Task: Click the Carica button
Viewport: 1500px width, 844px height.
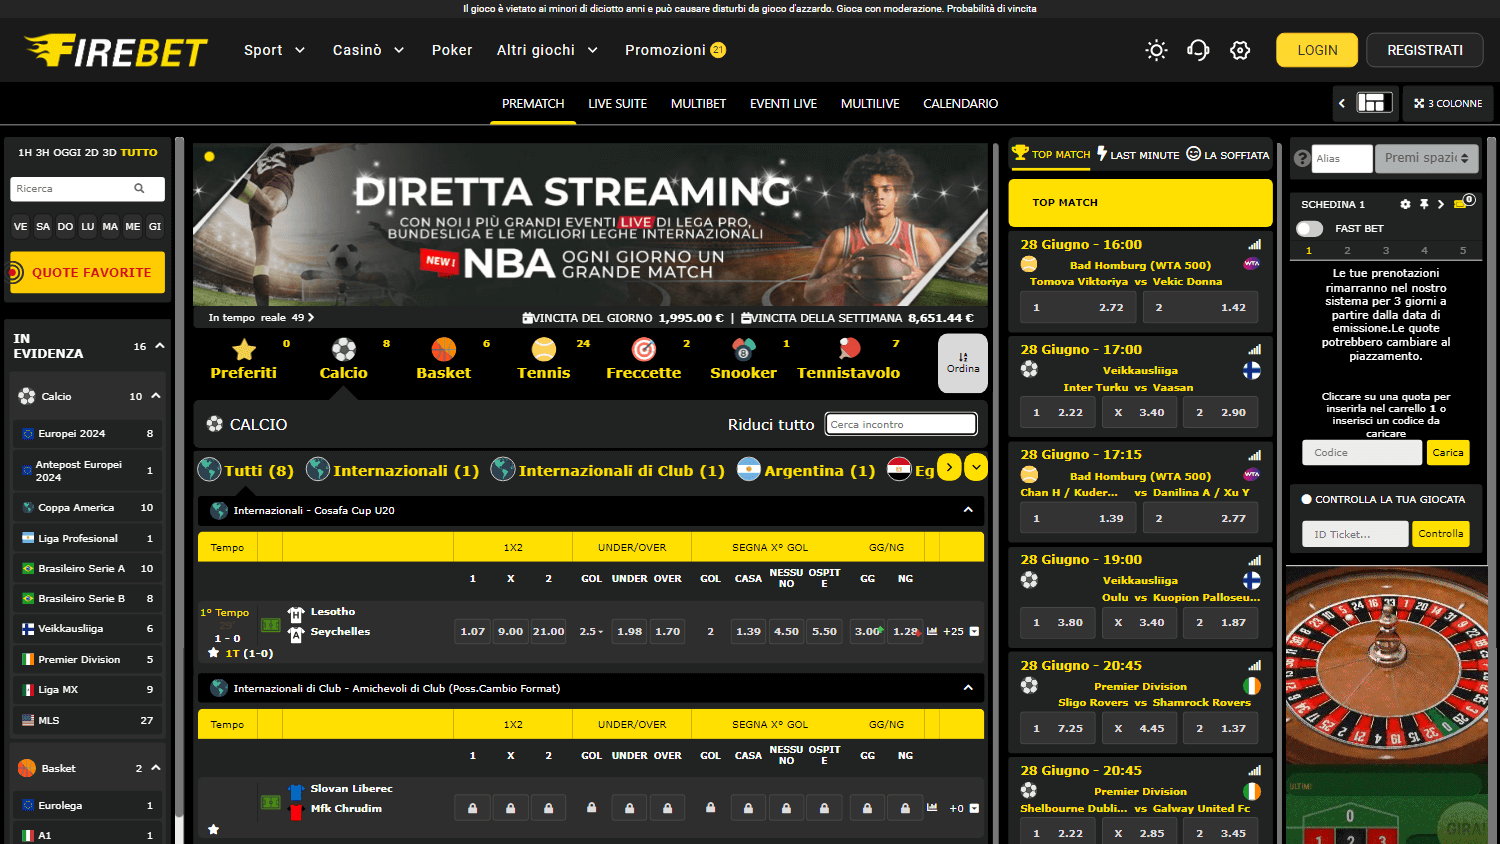Action: 1447,453
